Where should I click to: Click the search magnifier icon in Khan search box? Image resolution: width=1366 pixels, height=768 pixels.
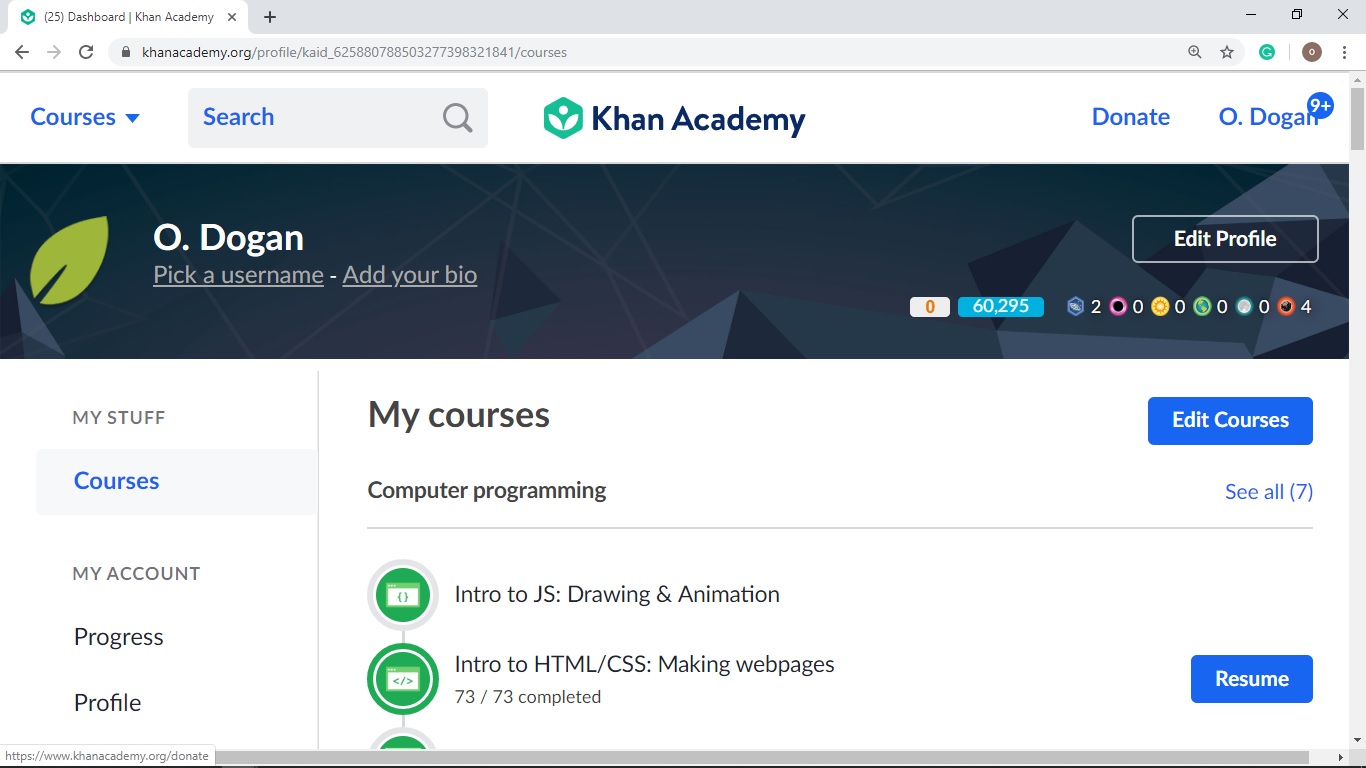click(x=458, y=118)
